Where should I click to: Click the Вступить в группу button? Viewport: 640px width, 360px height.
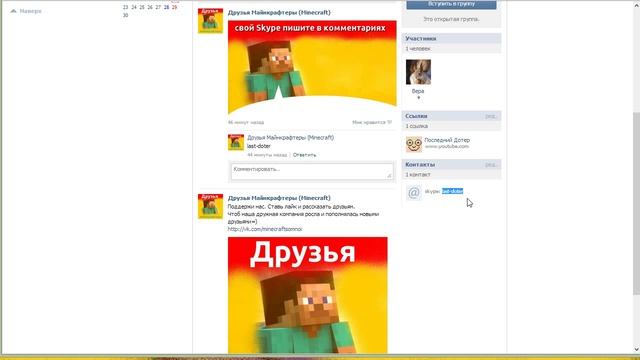(451, 4)
